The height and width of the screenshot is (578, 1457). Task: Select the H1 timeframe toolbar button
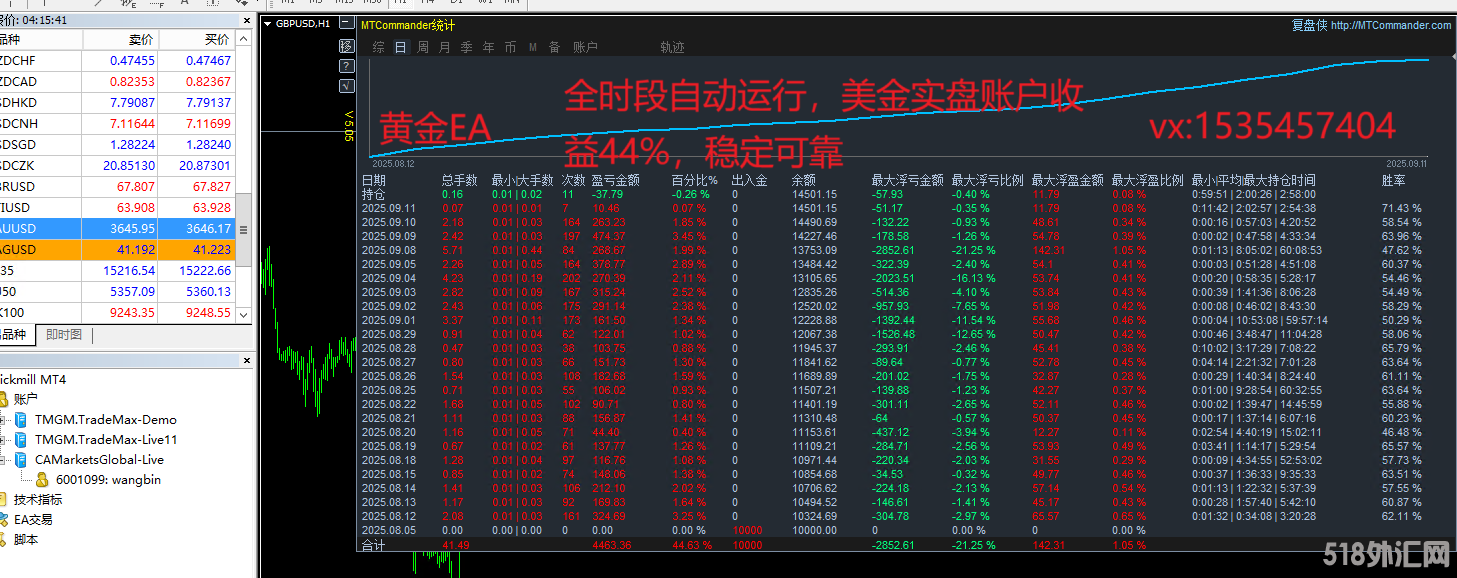(x=399, y=3)
